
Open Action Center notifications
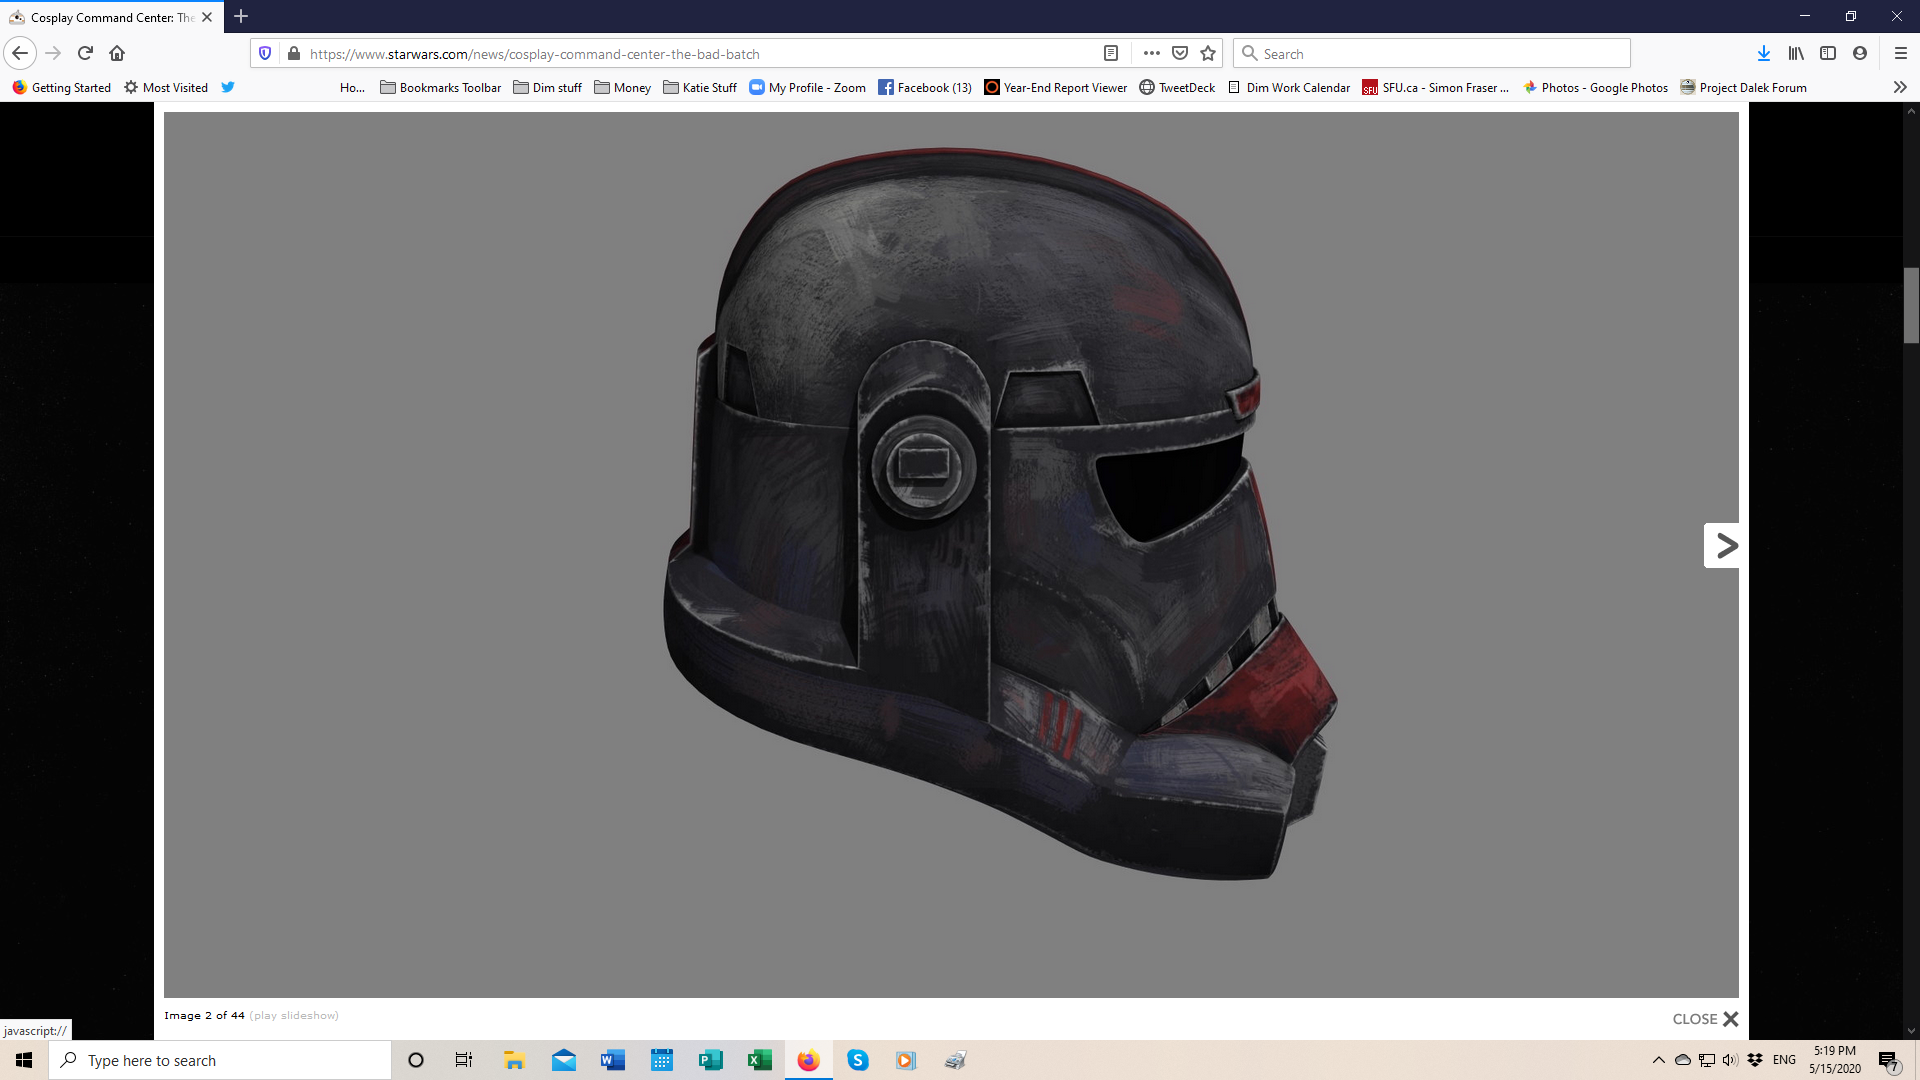(x=1888, y=1060)
